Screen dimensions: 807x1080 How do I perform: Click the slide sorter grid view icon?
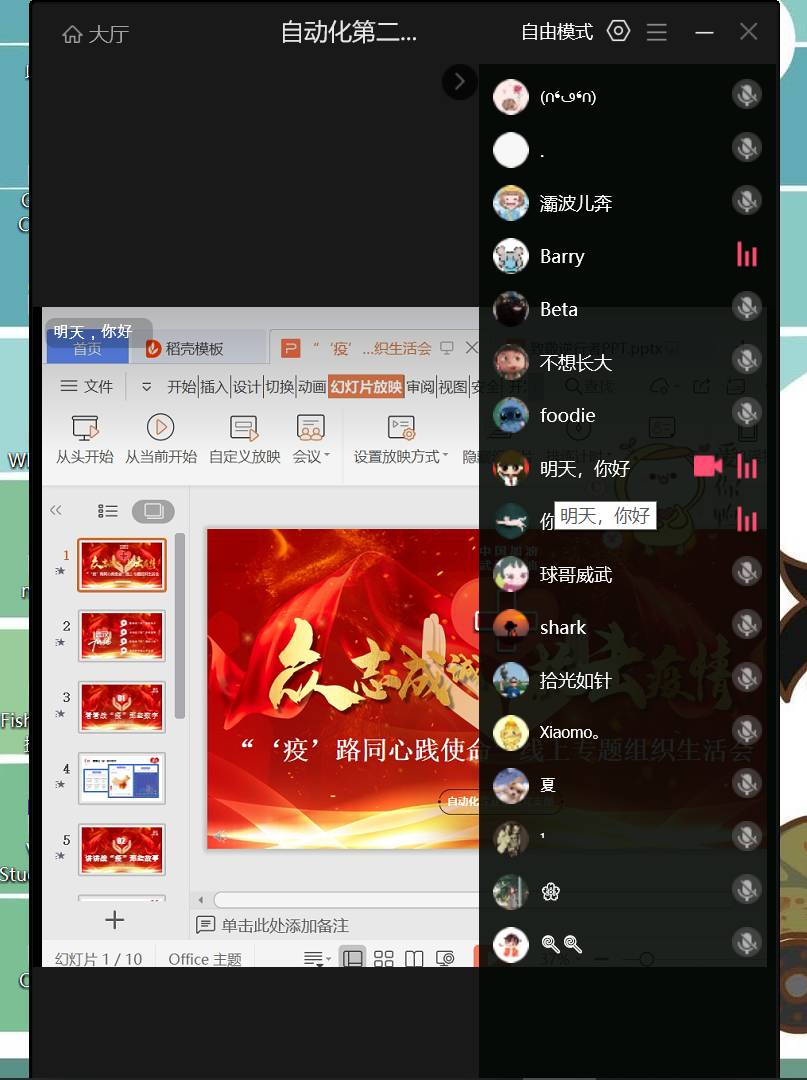(x=383, y=959)
